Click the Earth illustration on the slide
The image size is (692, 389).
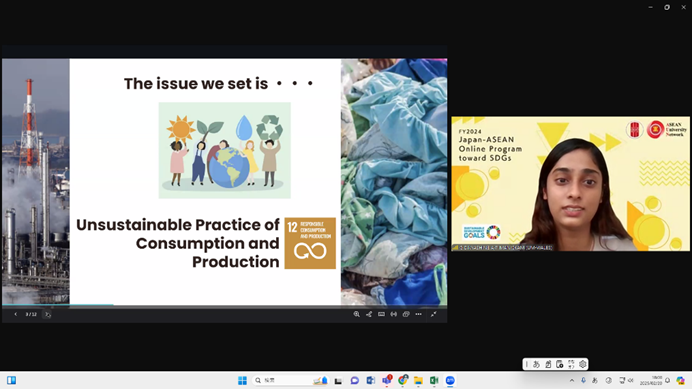[x=229, y=167]
